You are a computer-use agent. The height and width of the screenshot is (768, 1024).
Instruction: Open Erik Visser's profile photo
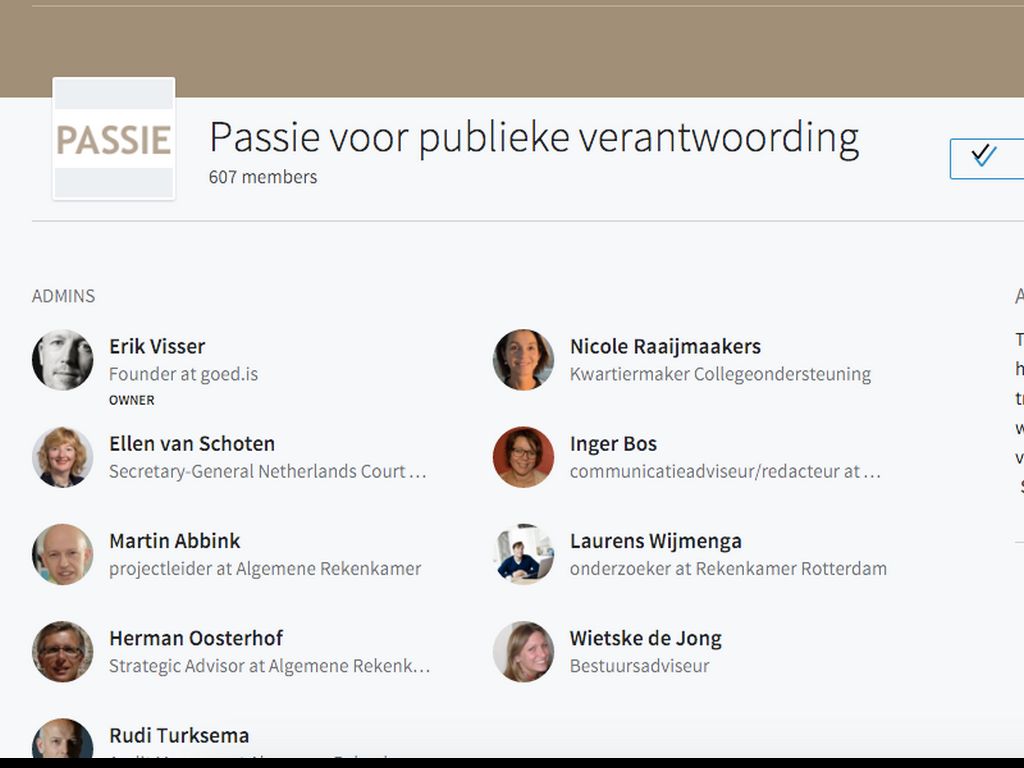tap(62, 360)
